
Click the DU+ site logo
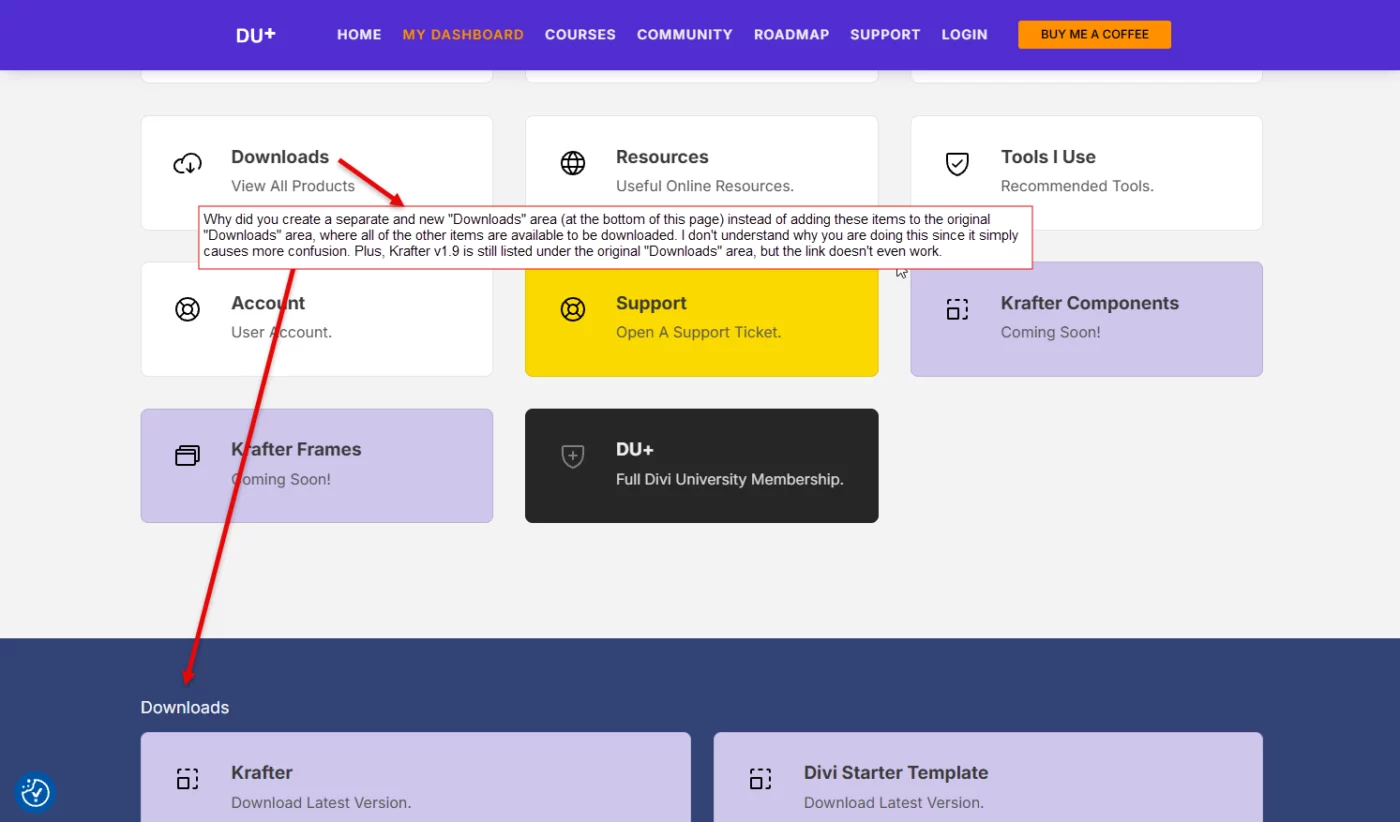coord(256,35)
